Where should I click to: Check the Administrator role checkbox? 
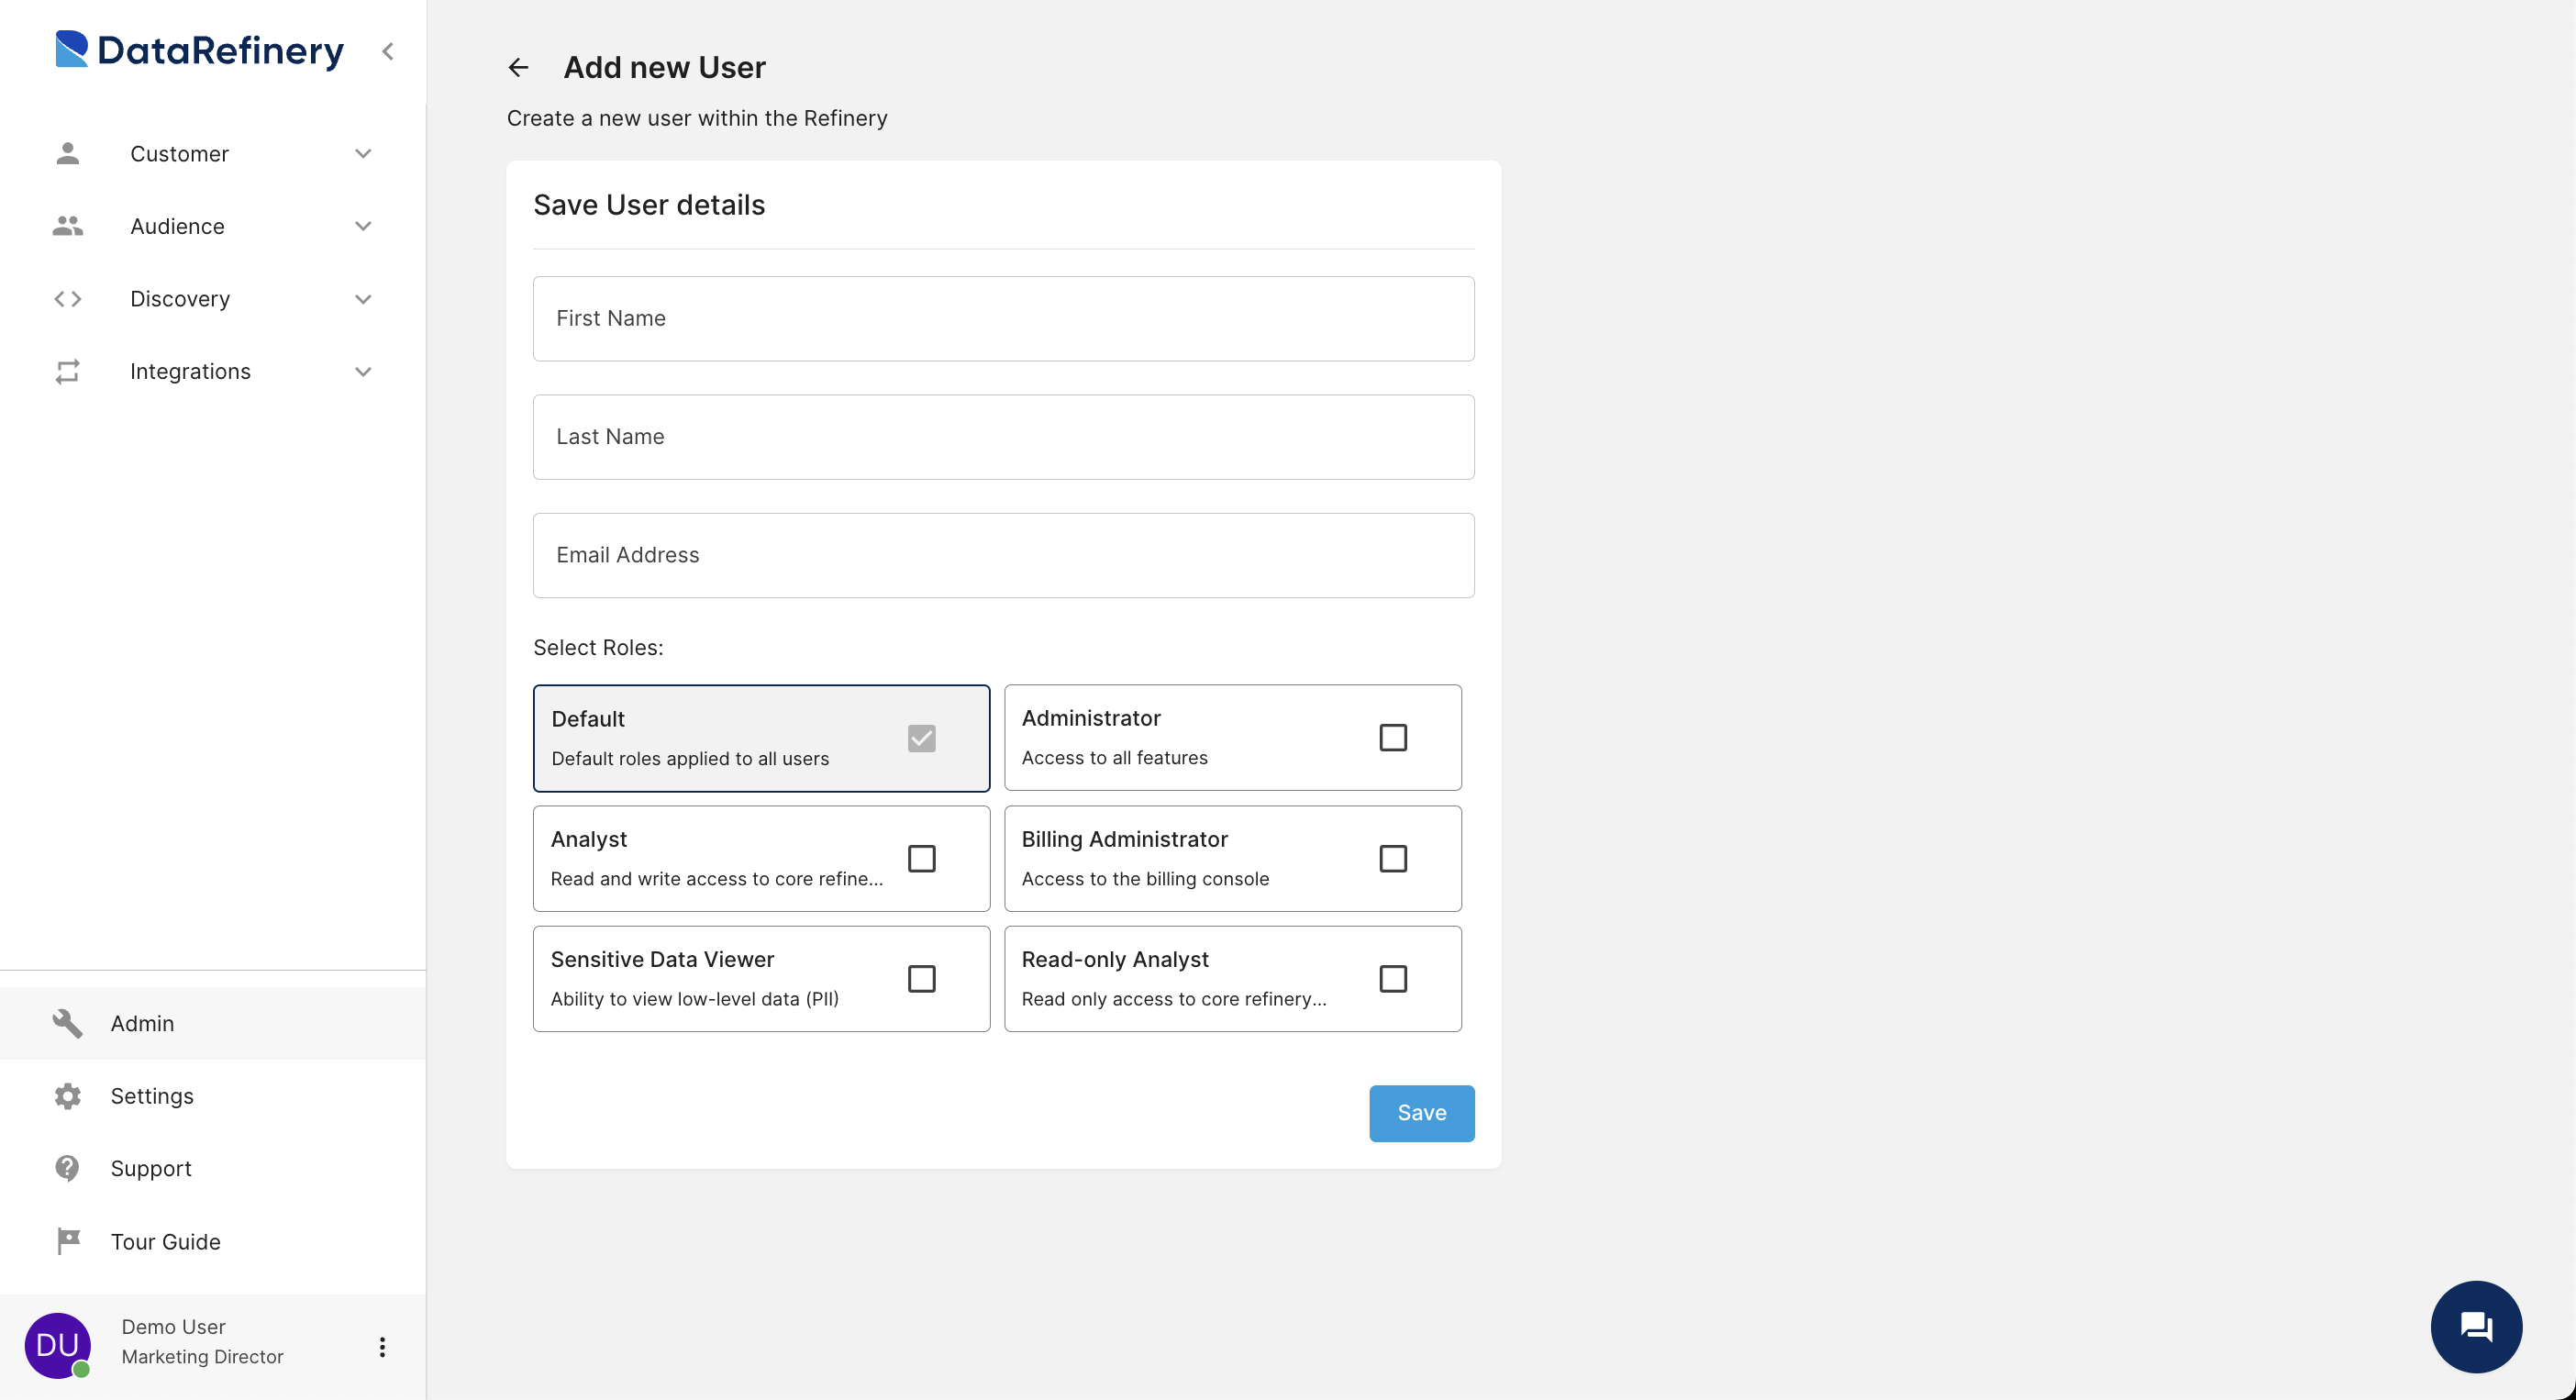pyautogui.click(x=1392, y=737)
